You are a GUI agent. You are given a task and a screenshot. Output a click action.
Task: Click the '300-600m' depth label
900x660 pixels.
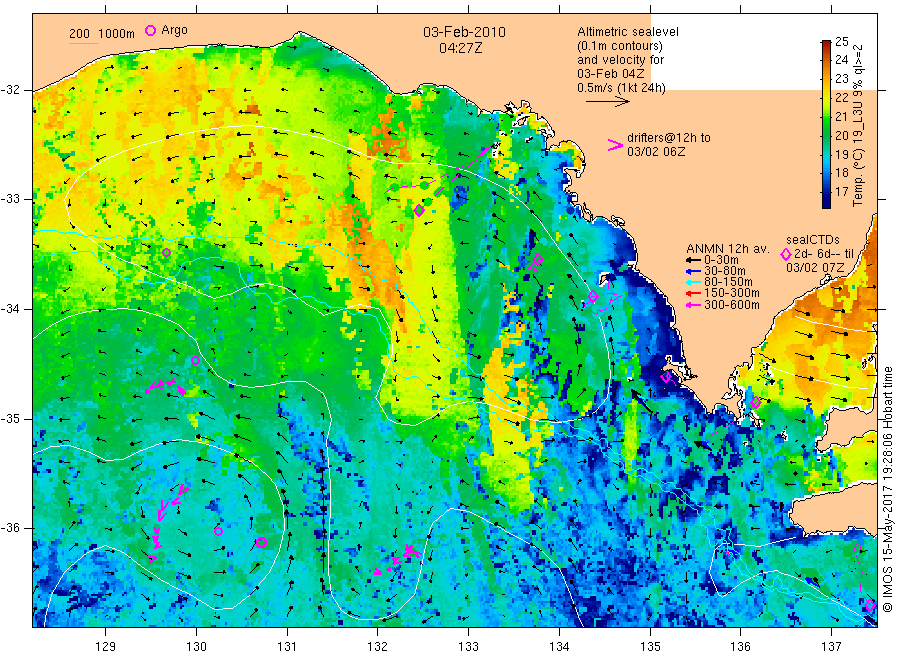coord(732,305)
